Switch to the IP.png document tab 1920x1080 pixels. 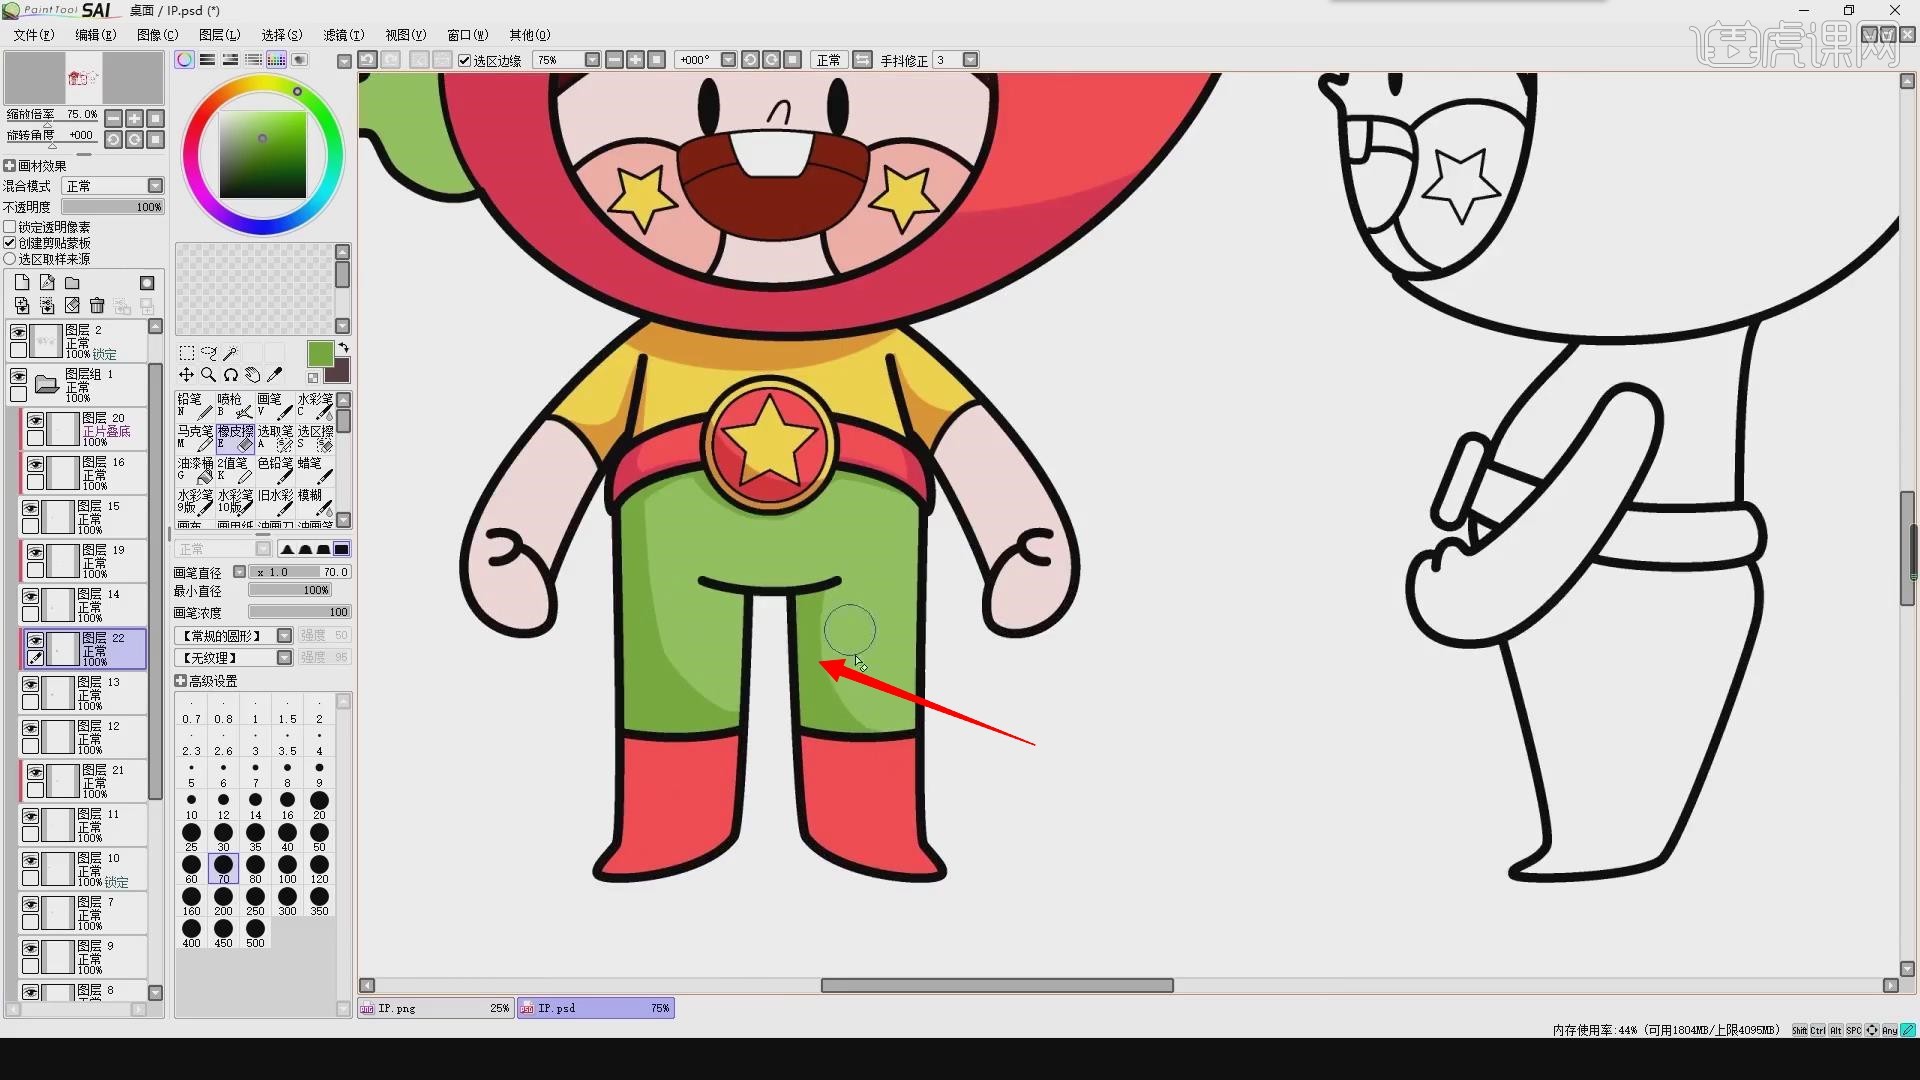(436, 1008)
